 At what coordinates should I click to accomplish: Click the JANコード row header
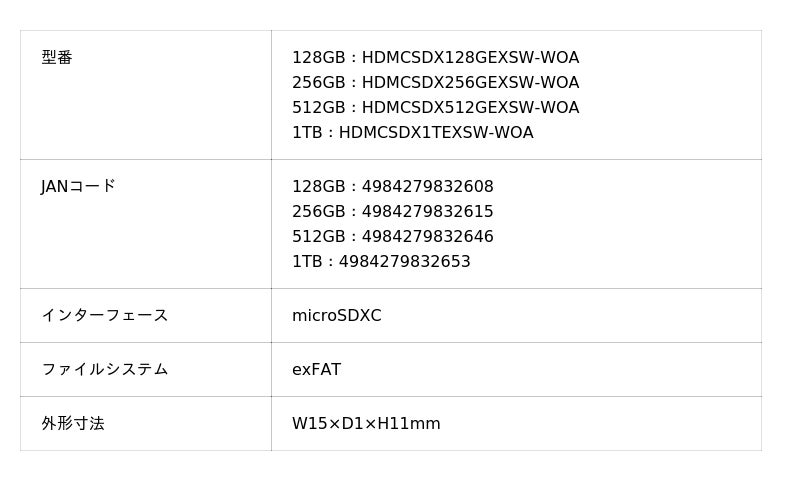point(78,187)
